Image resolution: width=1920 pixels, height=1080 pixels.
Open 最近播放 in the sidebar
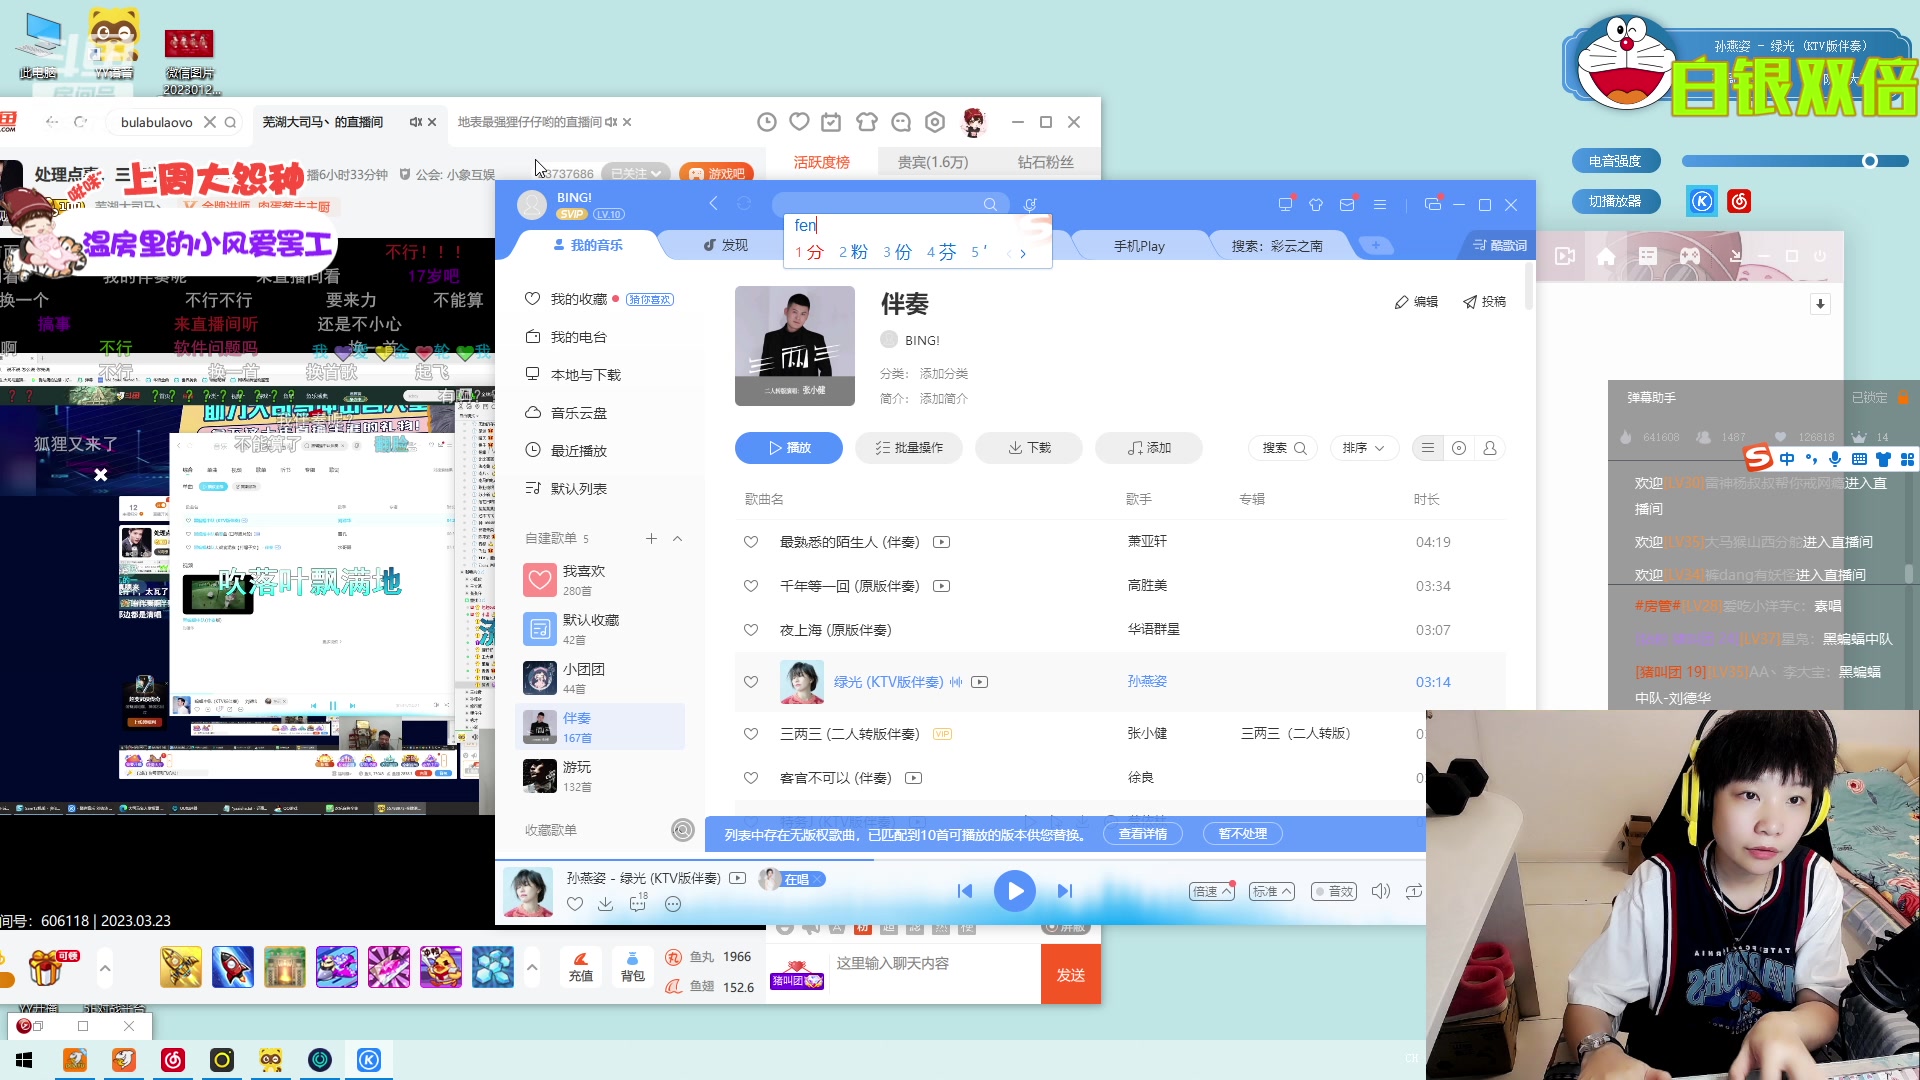(579, 451)
